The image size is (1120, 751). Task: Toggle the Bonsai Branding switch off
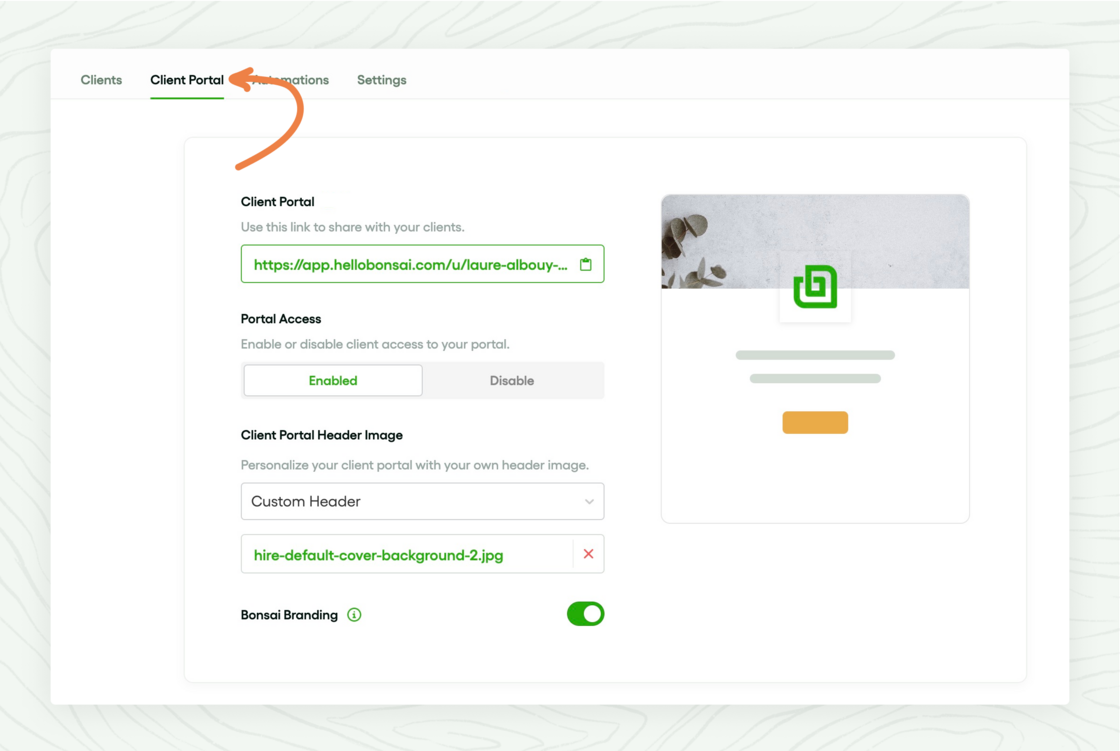(x=586, y=614)
